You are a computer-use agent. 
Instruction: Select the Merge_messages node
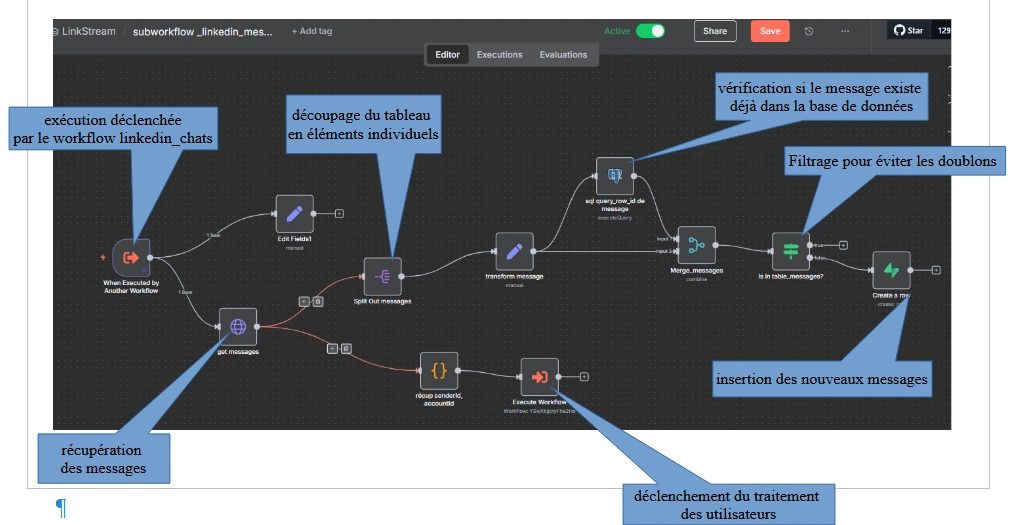tap(696, 245)
